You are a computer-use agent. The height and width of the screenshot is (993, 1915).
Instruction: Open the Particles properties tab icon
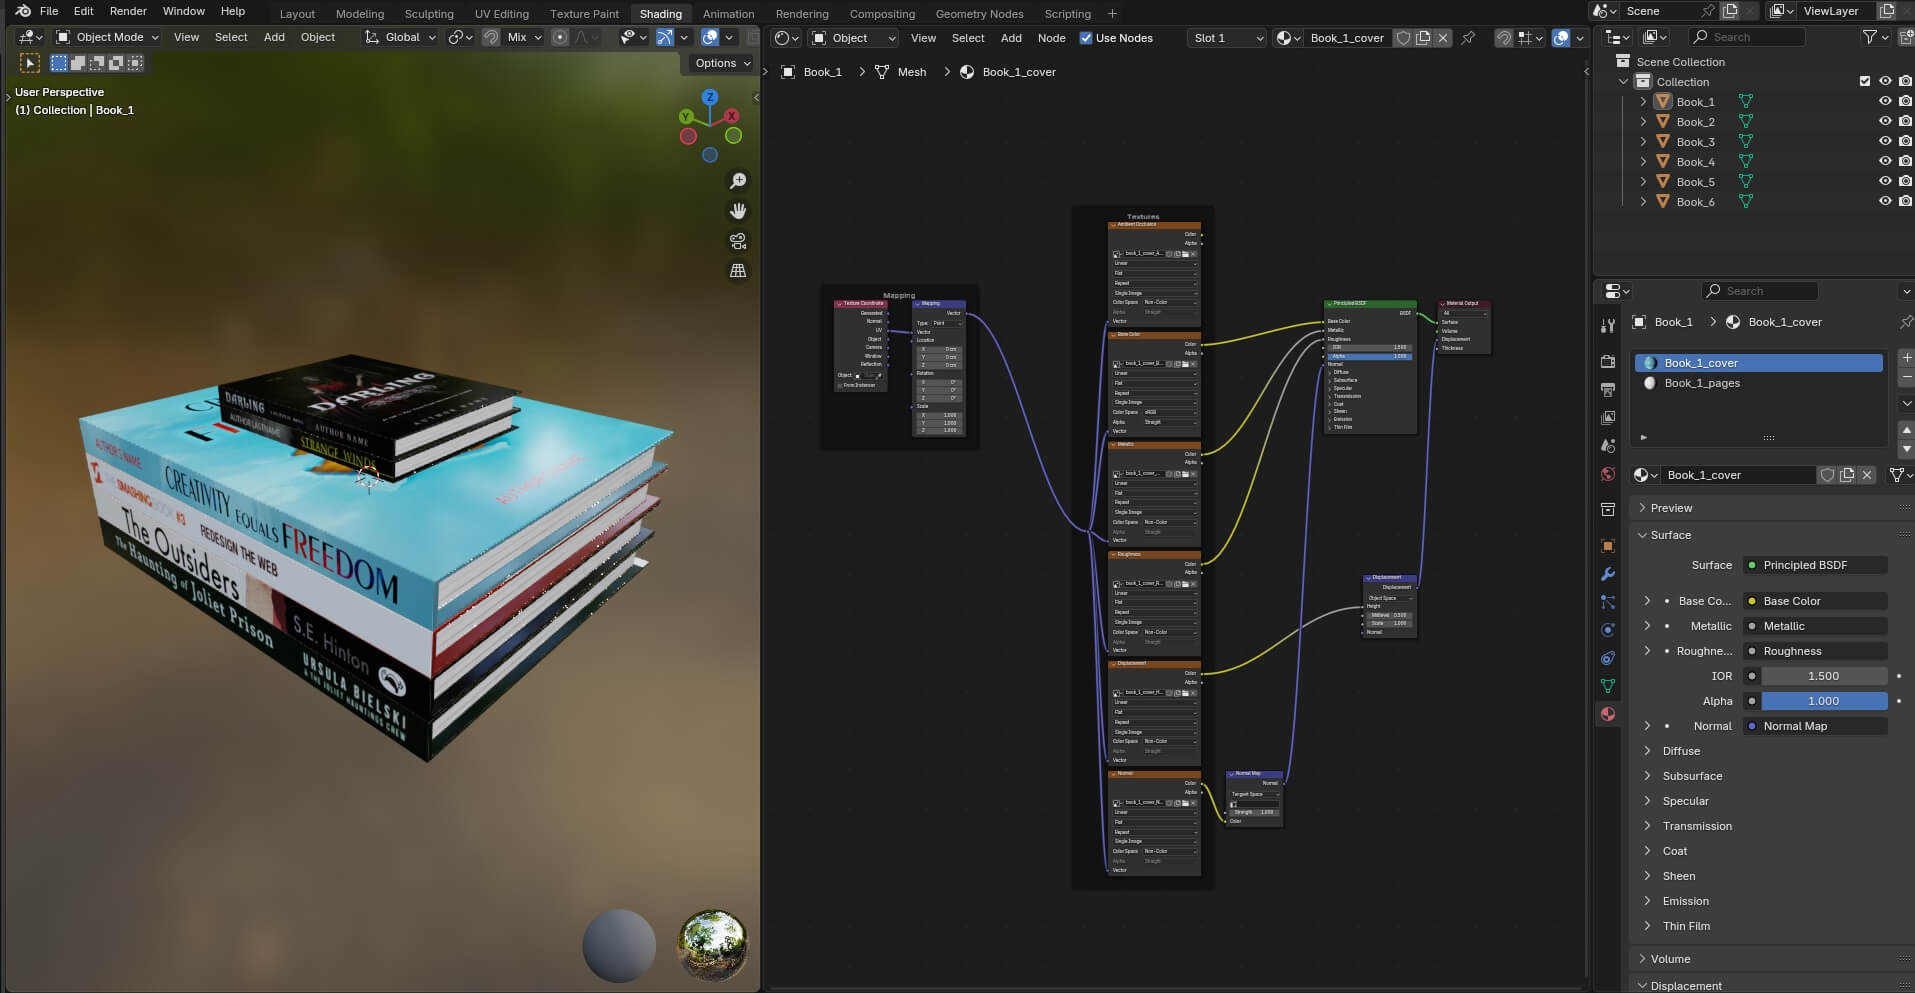[1608, 602]
